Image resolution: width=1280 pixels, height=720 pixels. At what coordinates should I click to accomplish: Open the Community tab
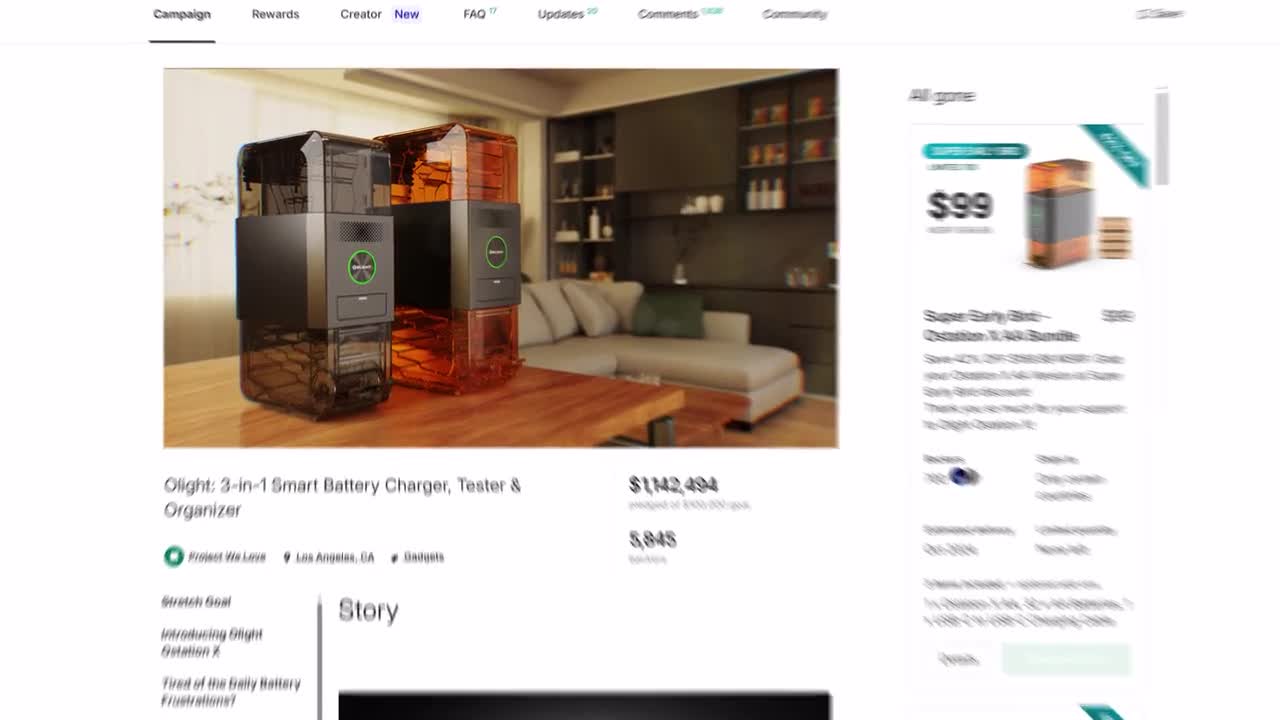tap(794, 14)
